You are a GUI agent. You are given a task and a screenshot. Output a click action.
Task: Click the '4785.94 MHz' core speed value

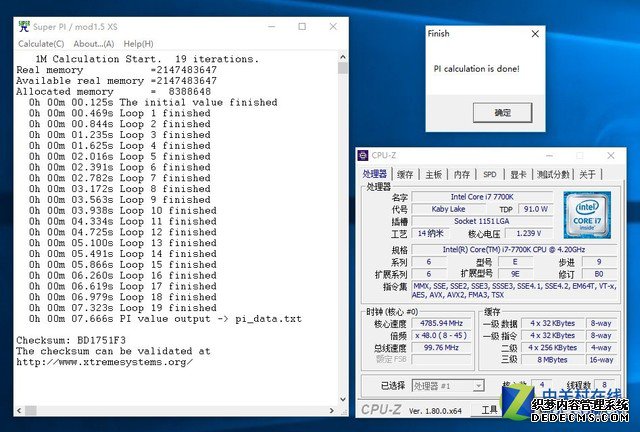[x=441, y=323]
